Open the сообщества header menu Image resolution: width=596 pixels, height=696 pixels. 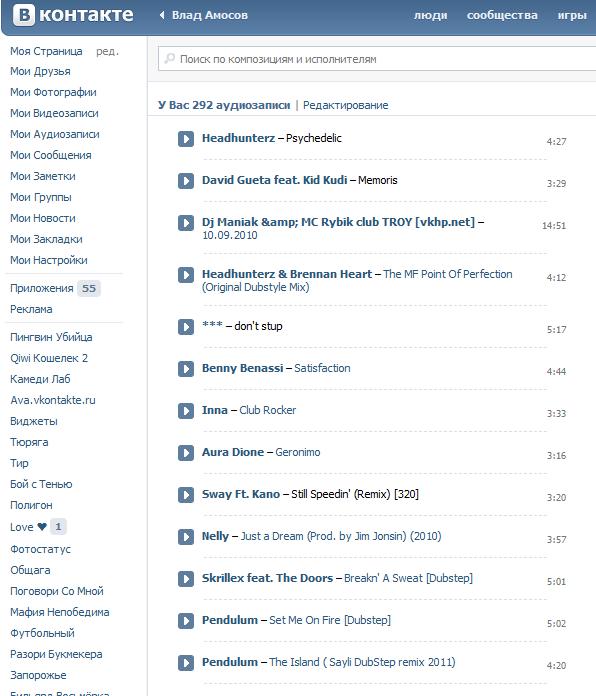[x=502, y=15]
